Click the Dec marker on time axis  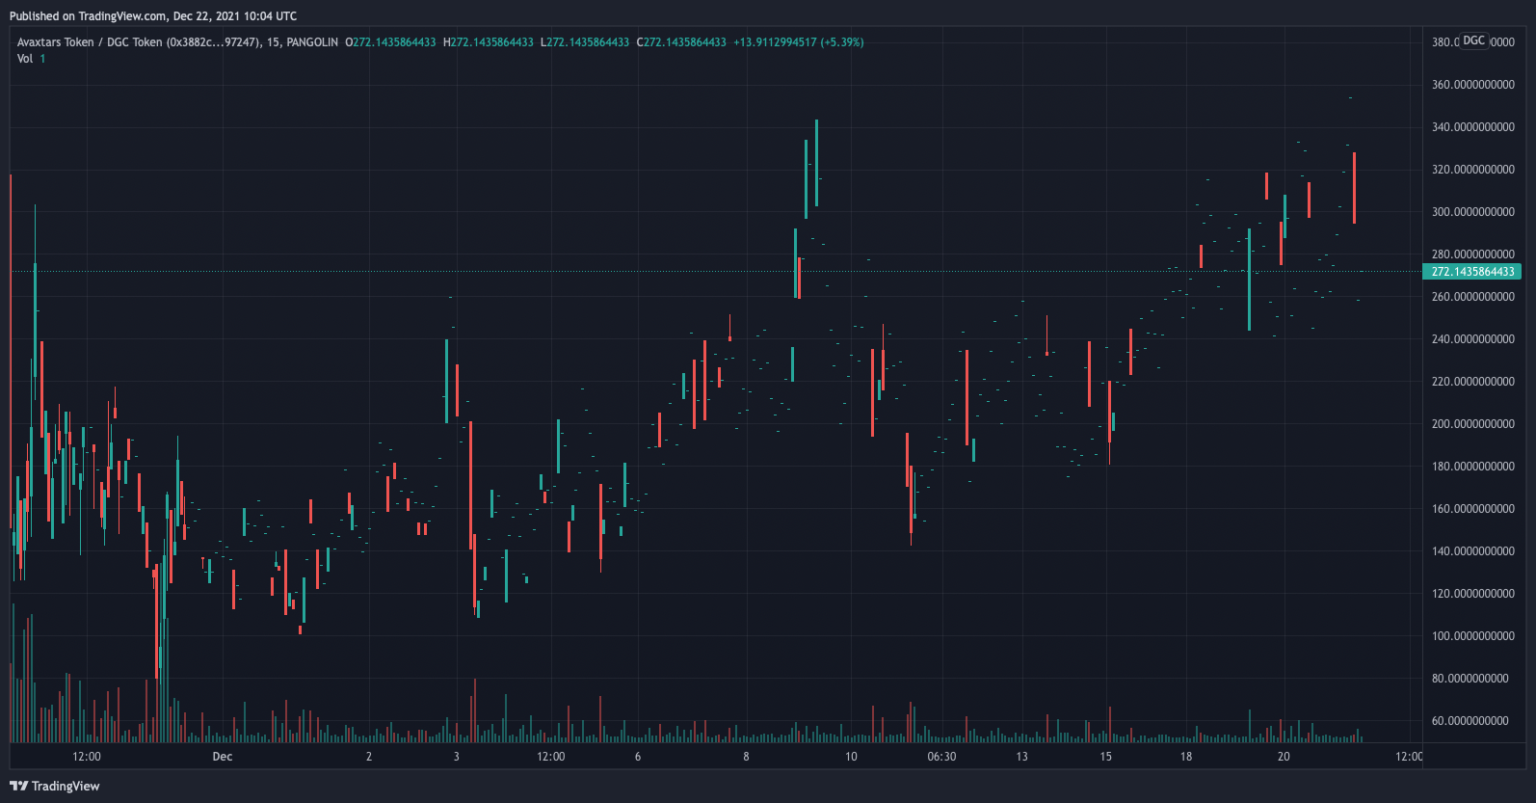[222, 757]
